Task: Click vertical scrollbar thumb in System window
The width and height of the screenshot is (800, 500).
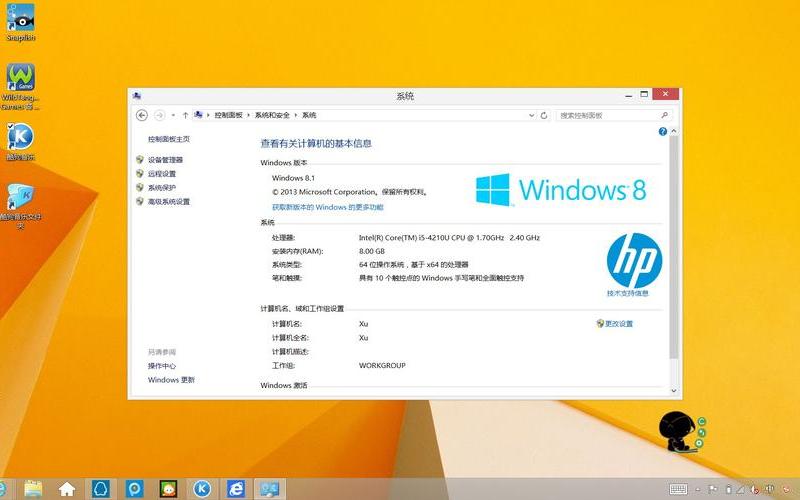Action: [x=673, y=247]
